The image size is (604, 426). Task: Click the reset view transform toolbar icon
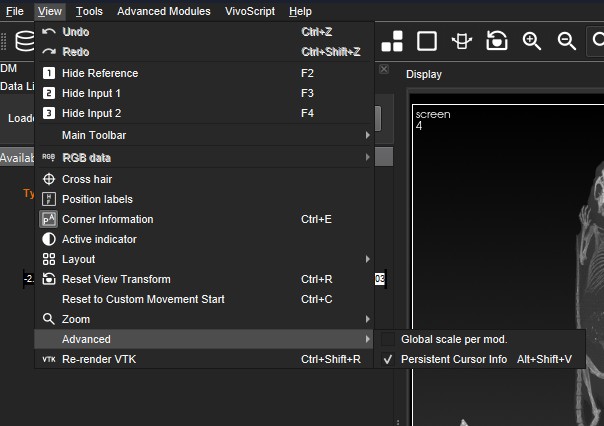pos(497,41)
